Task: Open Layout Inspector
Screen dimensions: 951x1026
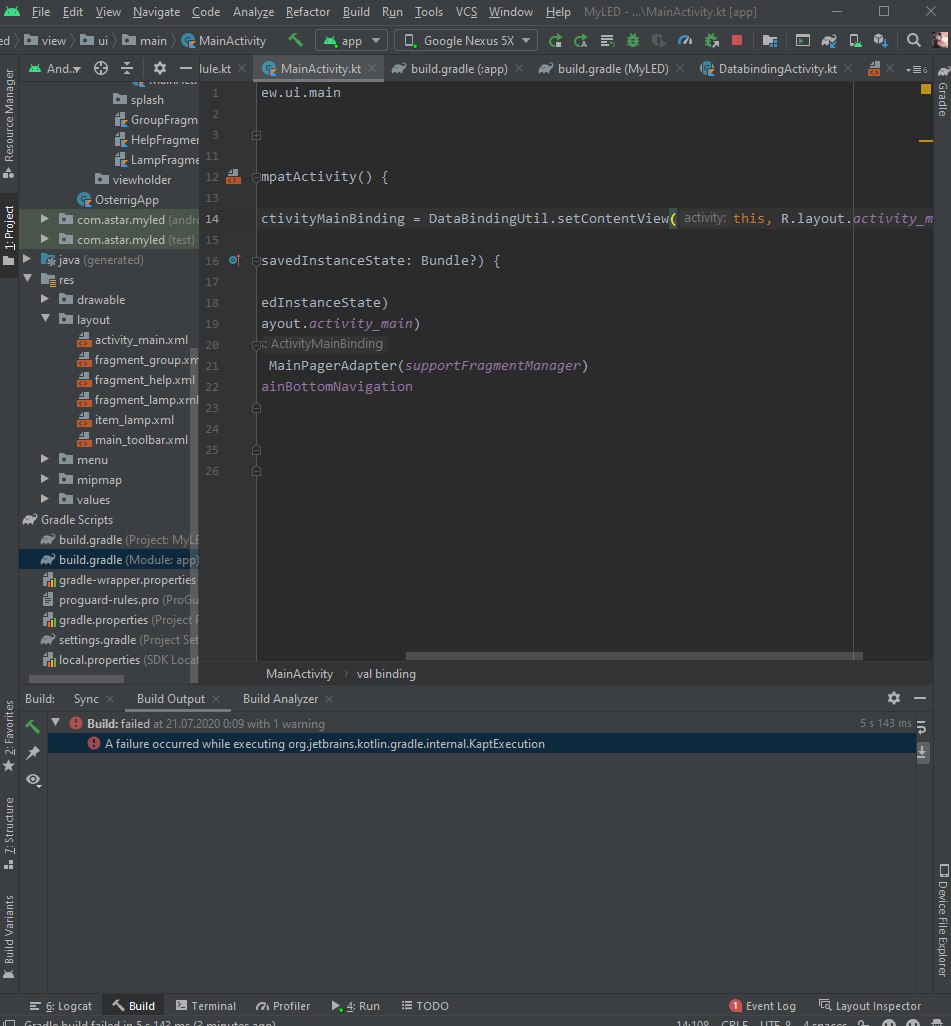Action: click(870, 1006)
